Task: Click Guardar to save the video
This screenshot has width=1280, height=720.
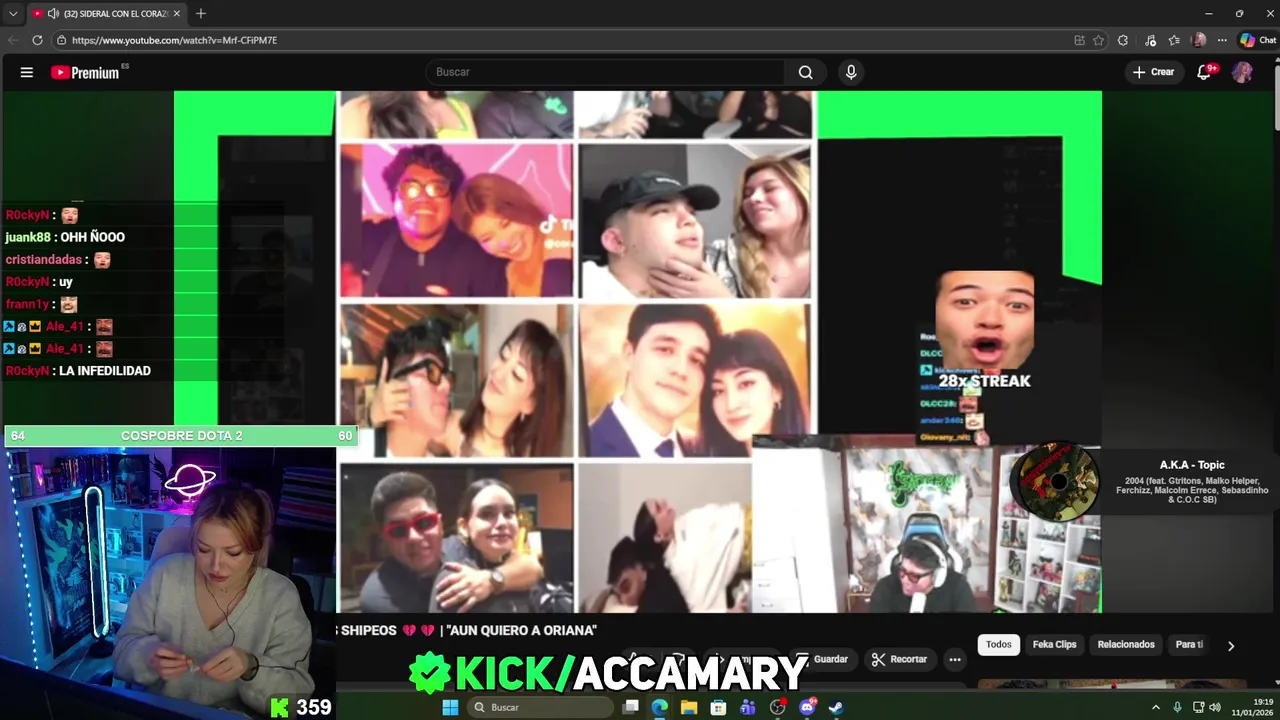Action: pos(822,659)
